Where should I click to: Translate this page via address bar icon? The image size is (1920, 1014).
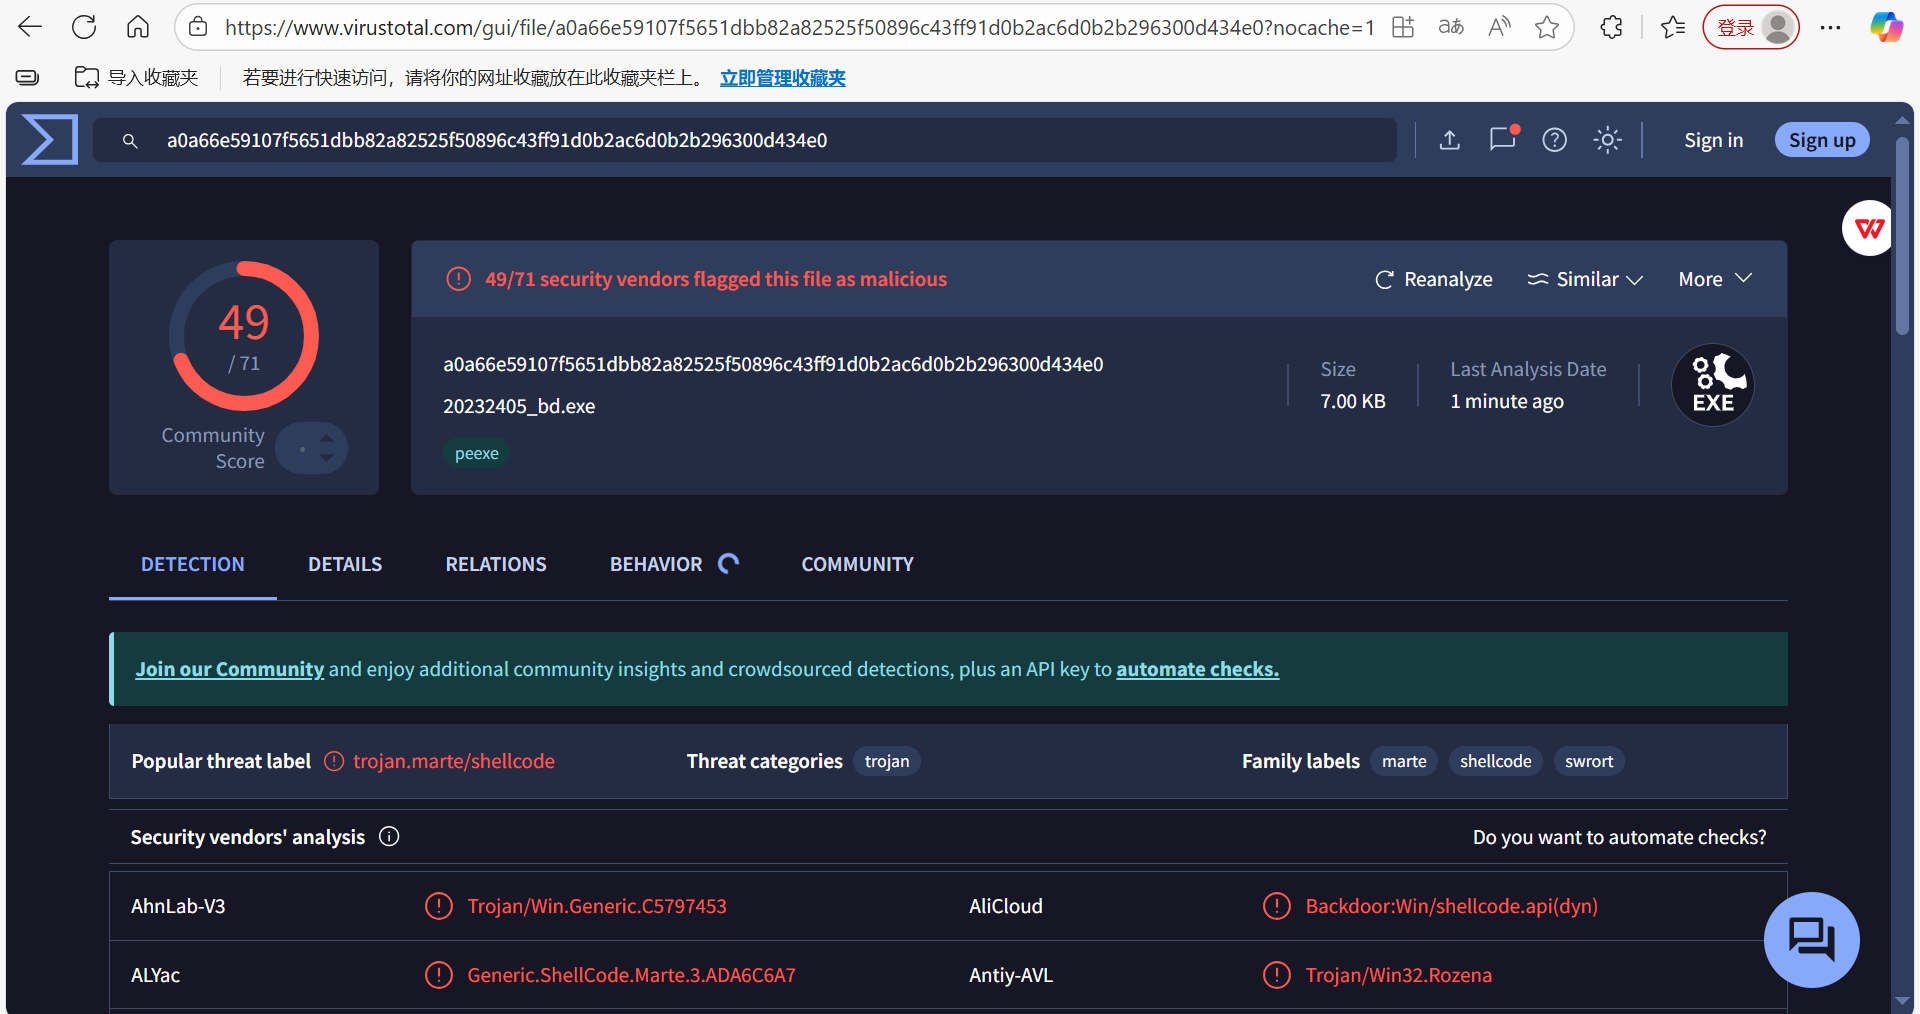(1451, 27)
